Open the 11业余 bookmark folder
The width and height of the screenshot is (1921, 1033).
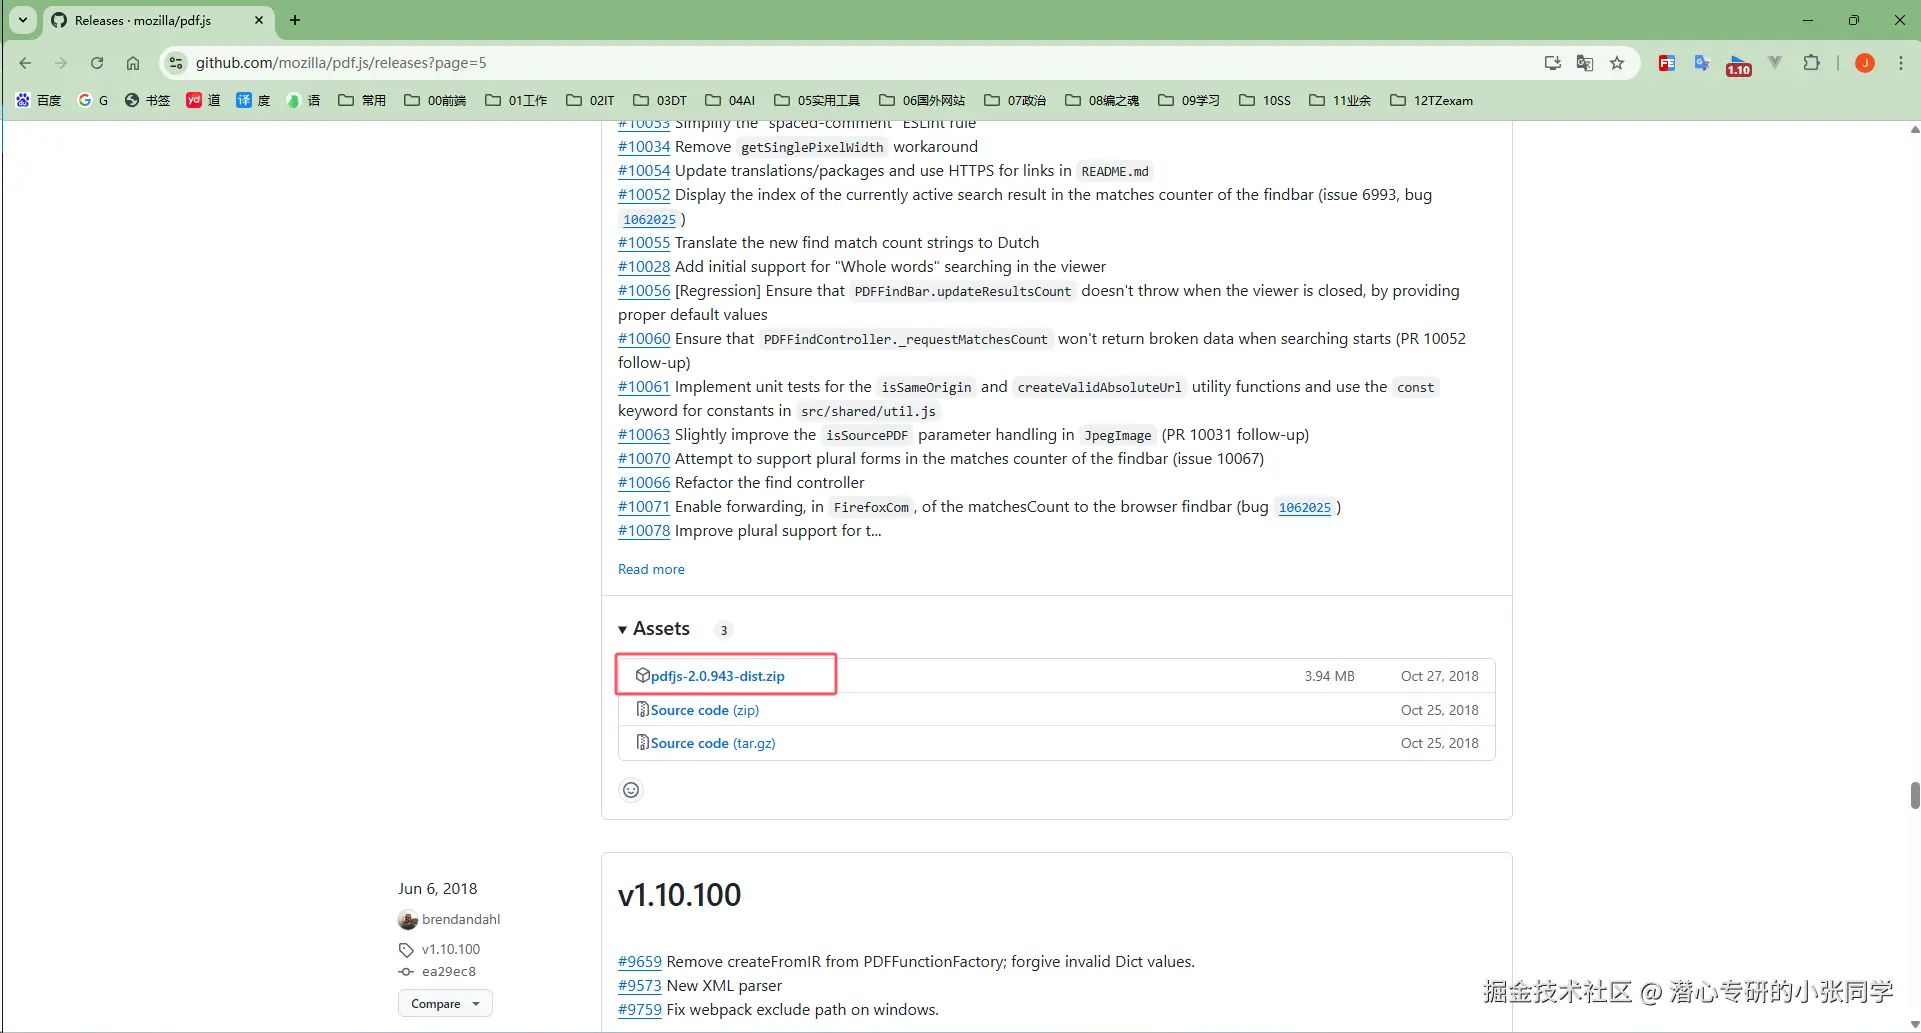click(x=1340, y=100)
